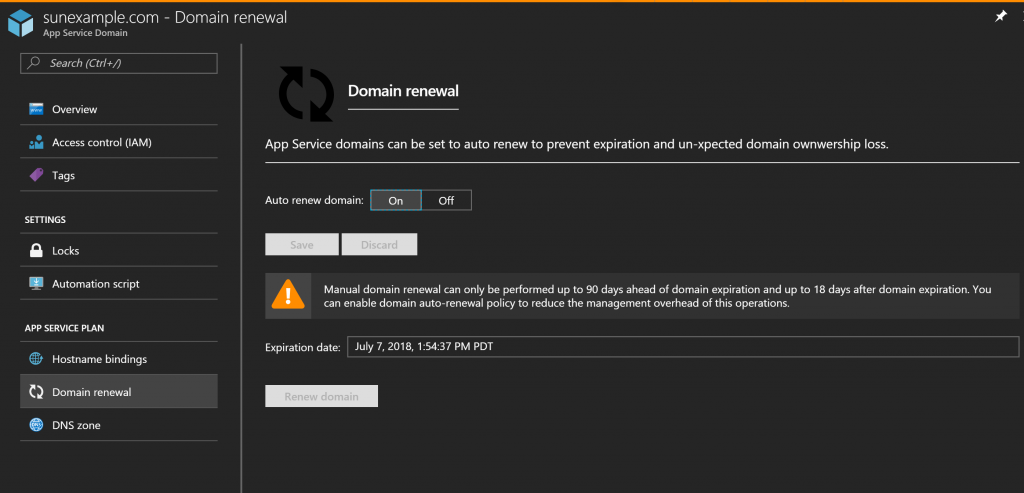Open Hostname bindings using globe icon
The height and width of the screenshot is (493, 1024).
click(36, 359)
